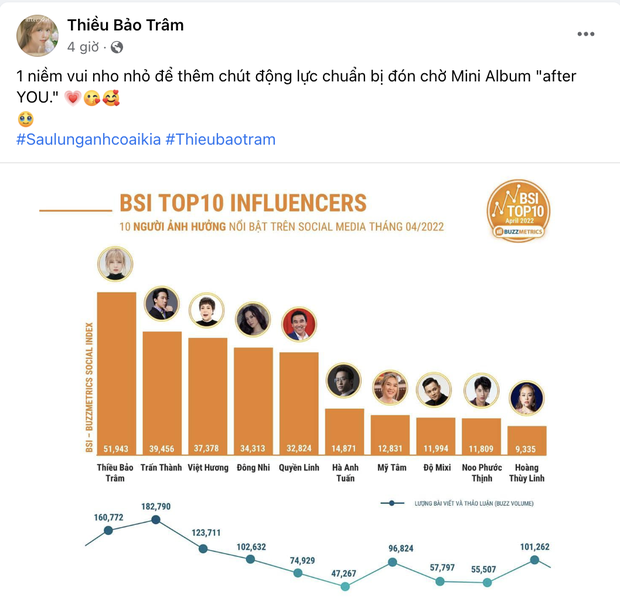Viewport: 620px width, 601px height.
Task: Click Quyền Linh's circular portrait
Action: [x=298, y=324]
